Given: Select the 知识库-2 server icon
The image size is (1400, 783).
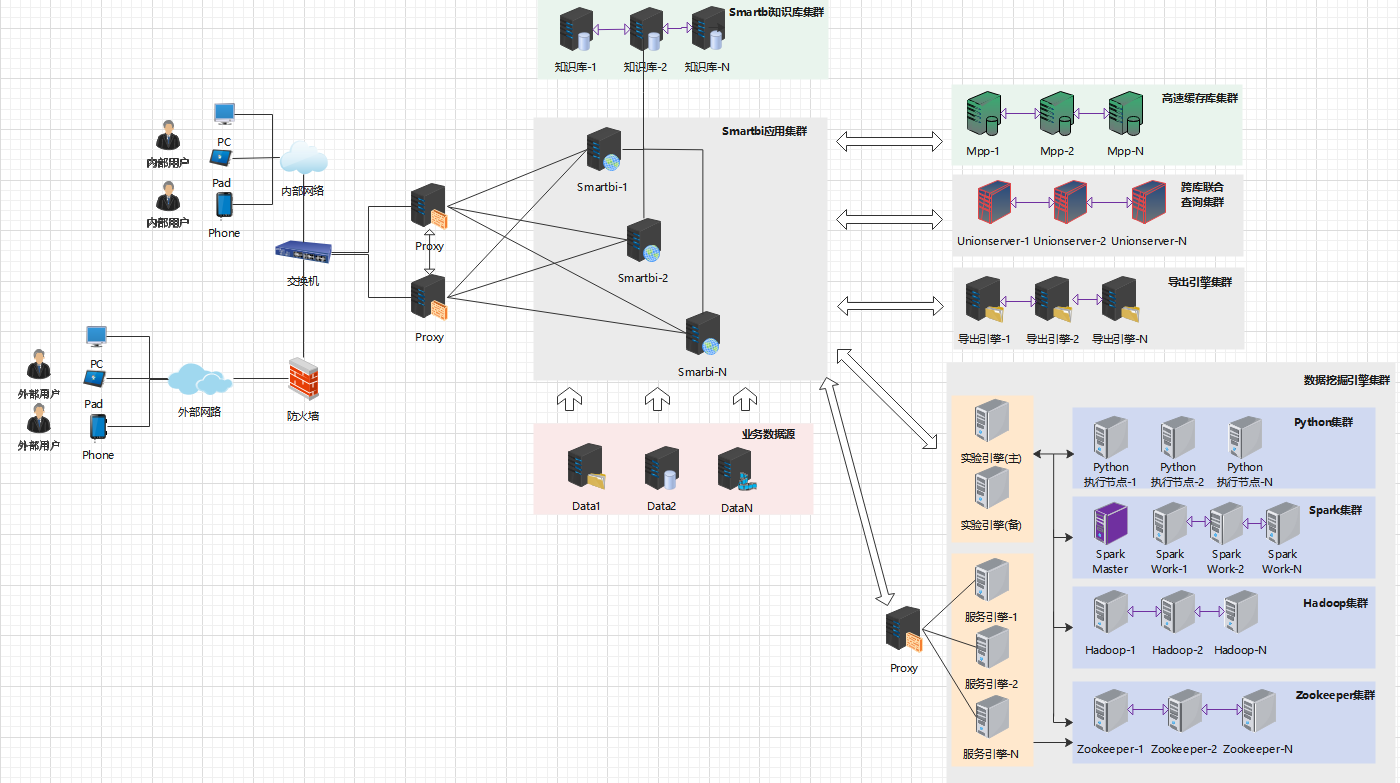Looking at the screenshot, I should point(646,29).
